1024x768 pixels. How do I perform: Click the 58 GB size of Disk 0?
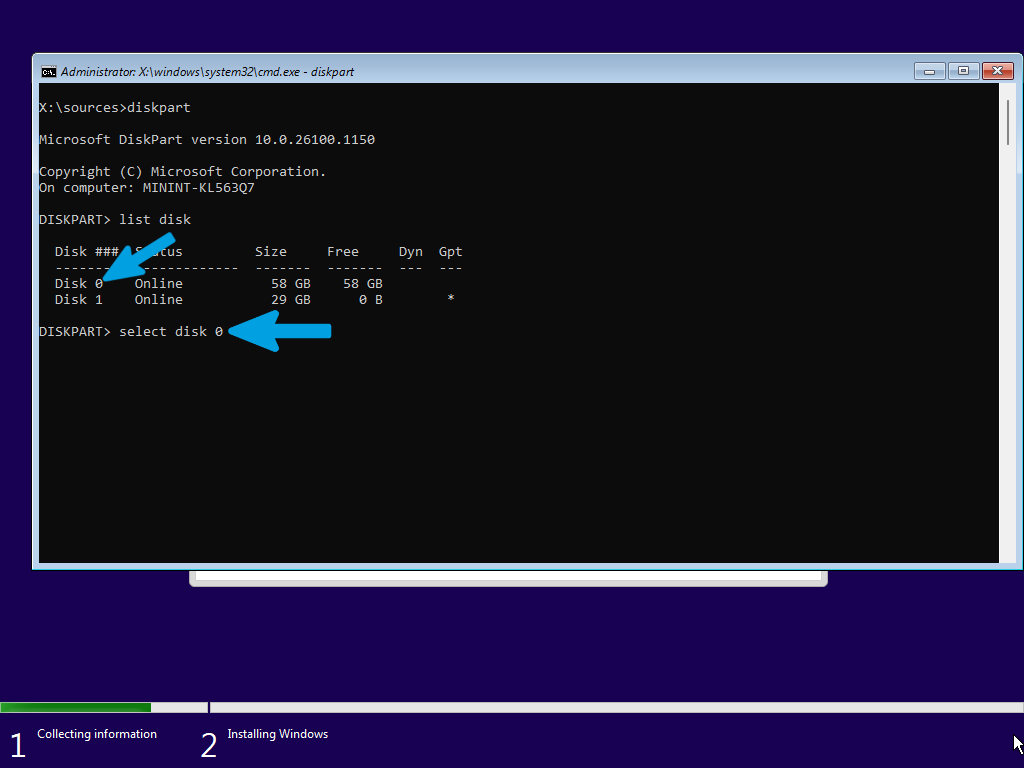tap(291, 284)
